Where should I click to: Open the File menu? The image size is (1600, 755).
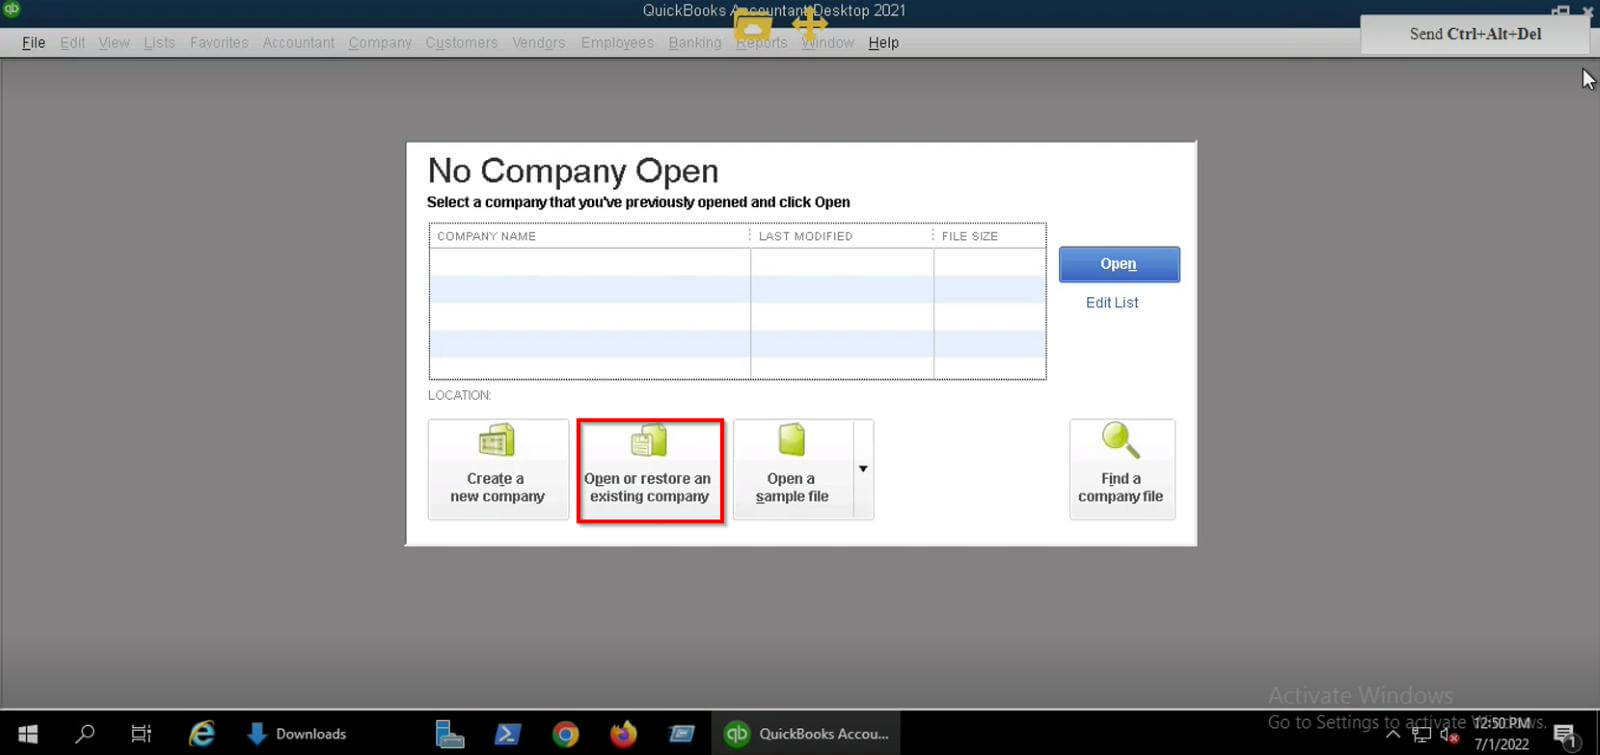tap(33, 43)
